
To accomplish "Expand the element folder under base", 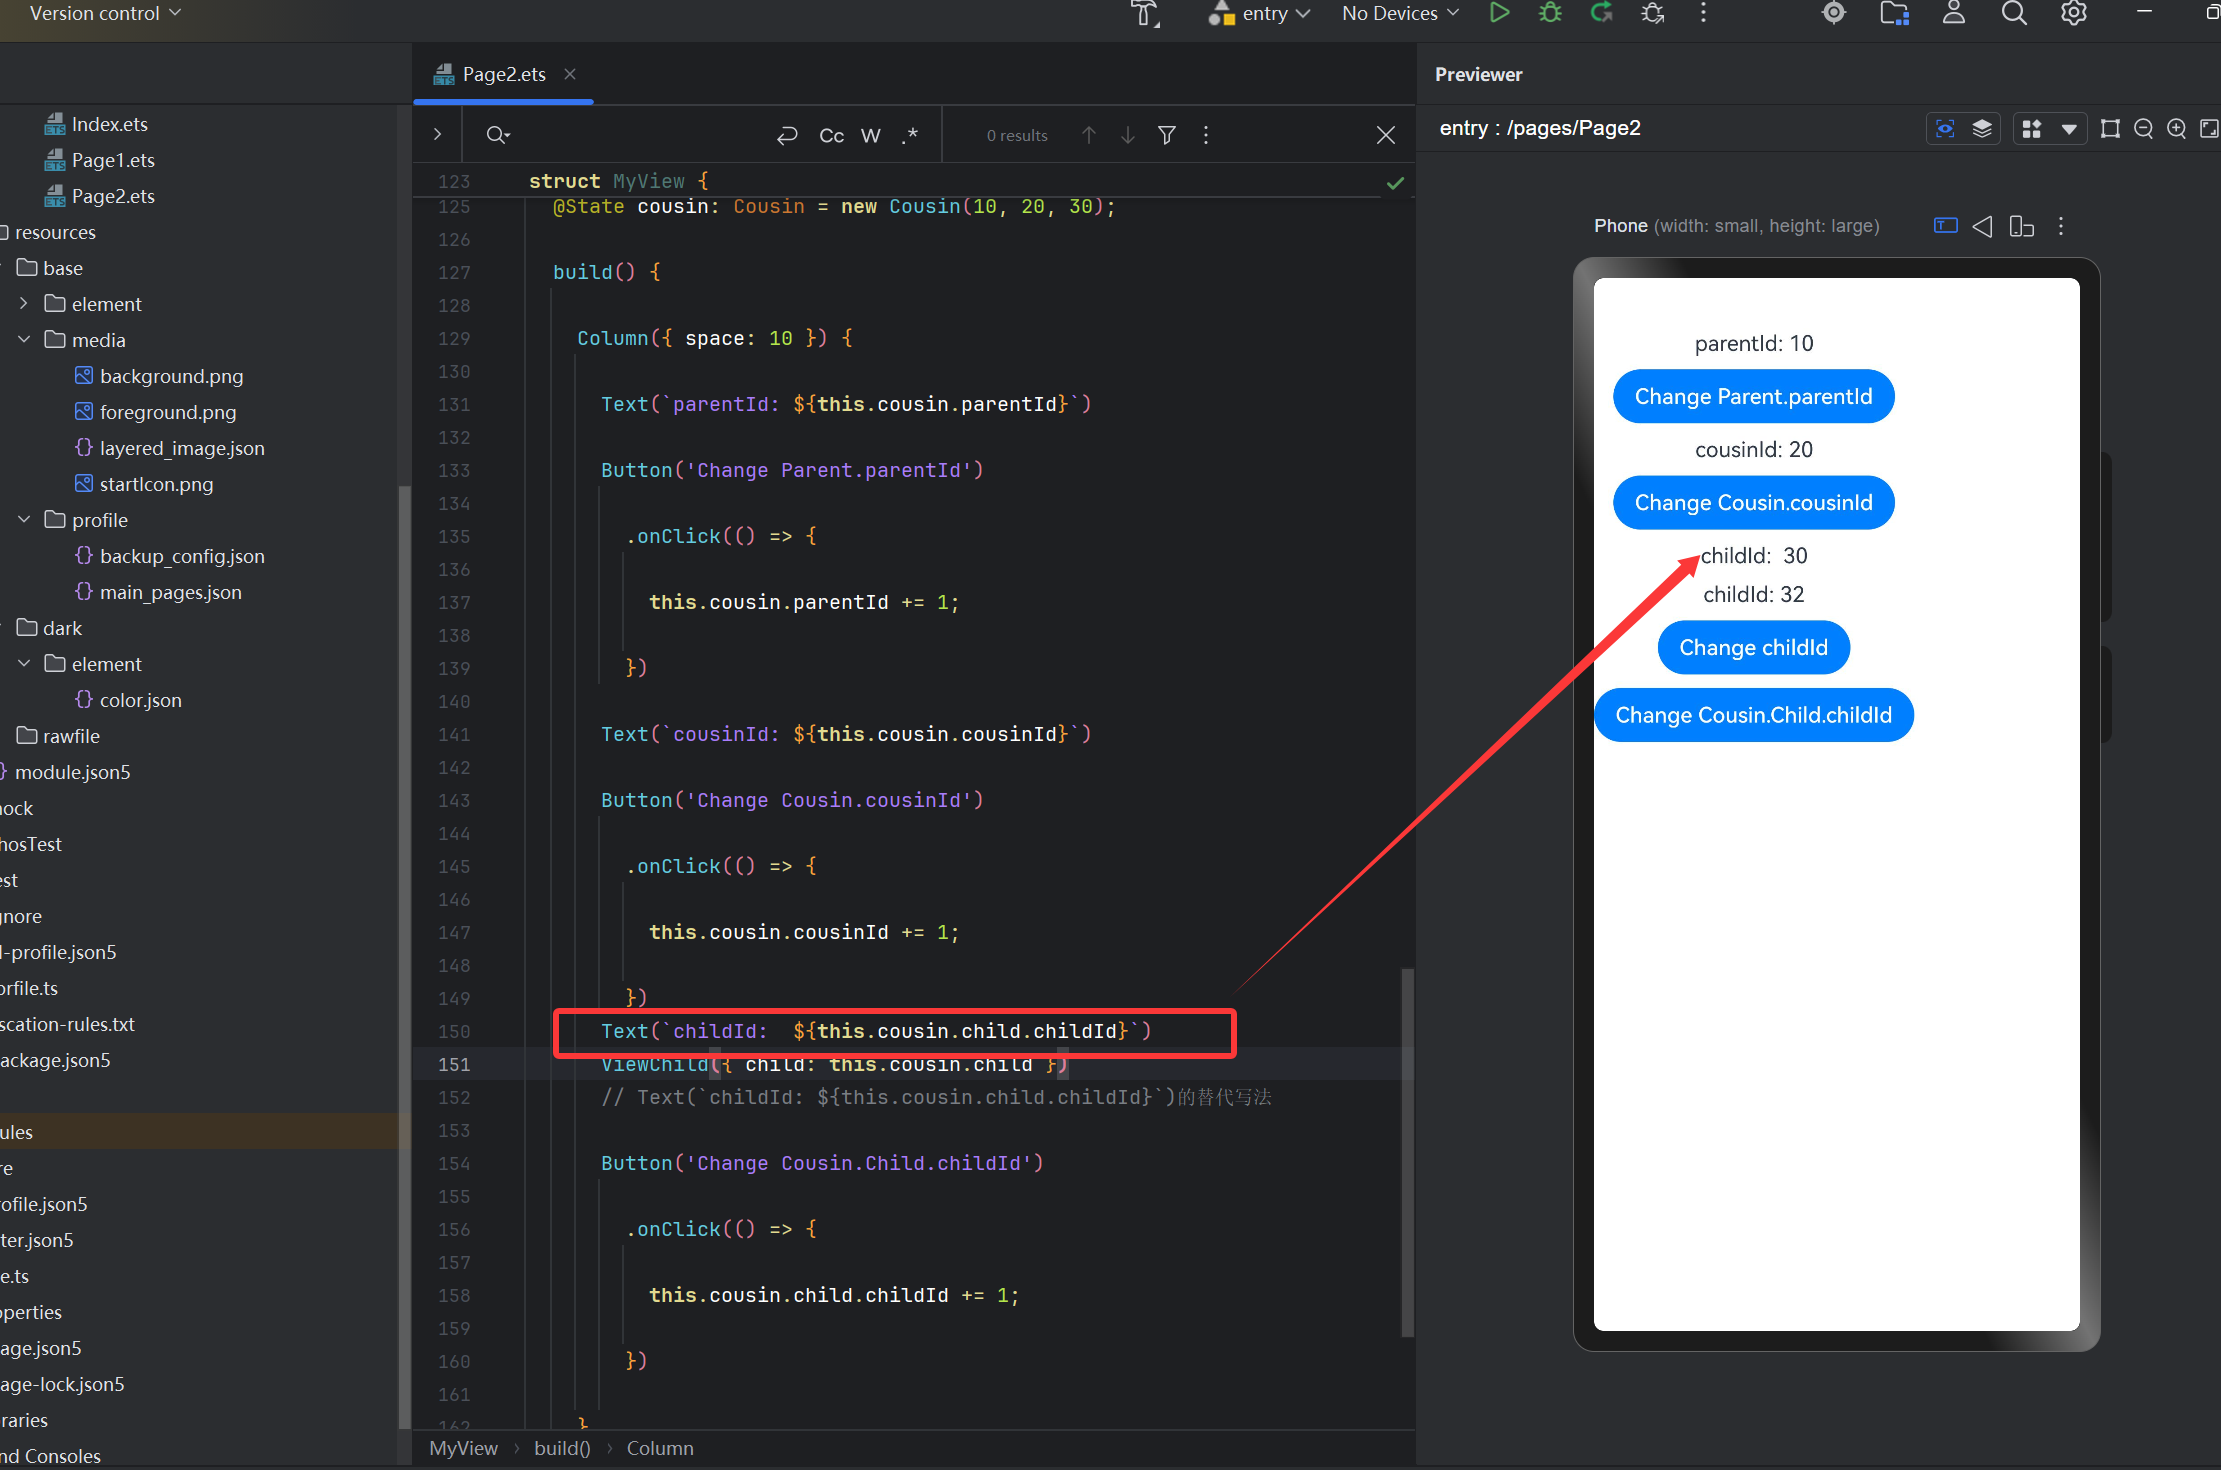I will (x=24, y=303).
